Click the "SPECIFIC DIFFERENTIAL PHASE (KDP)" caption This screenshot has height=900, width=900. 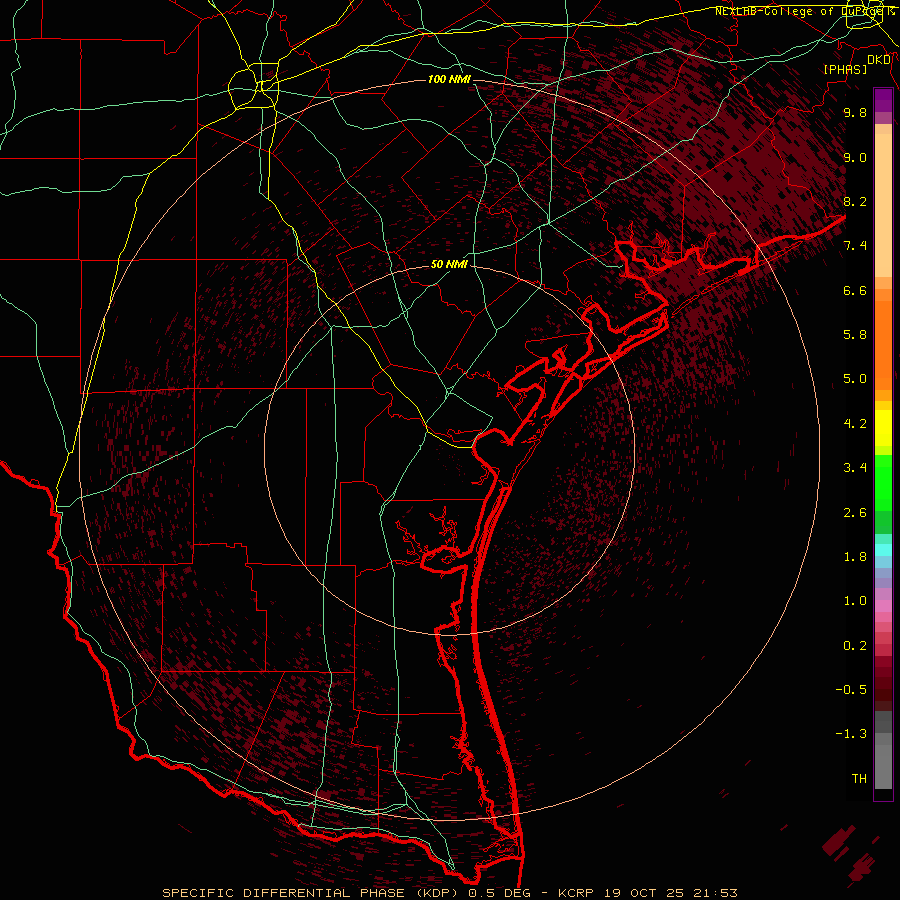(311, 893)
